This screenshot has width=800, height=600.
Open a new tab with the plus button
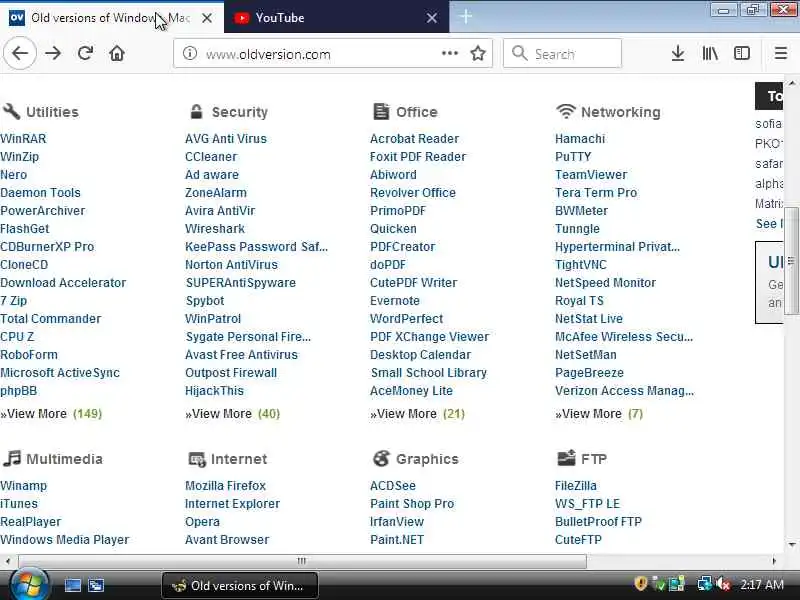[465, 16]
